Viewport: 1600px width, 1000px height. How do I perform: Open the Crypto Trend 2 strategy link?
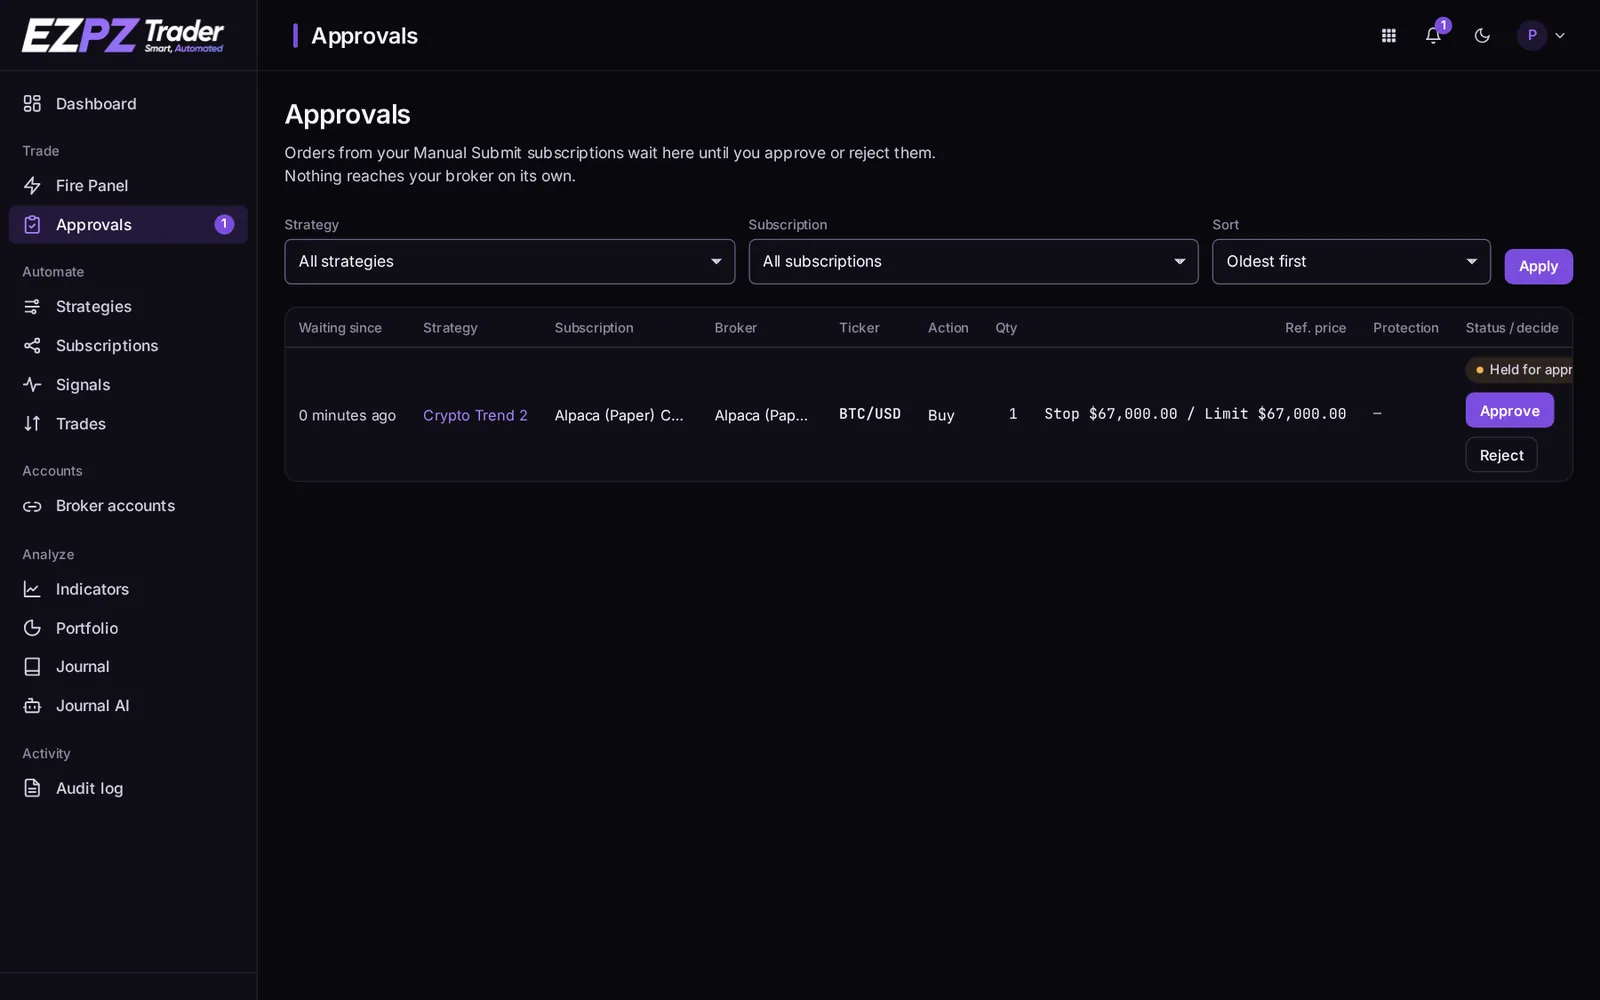[475, 415]
